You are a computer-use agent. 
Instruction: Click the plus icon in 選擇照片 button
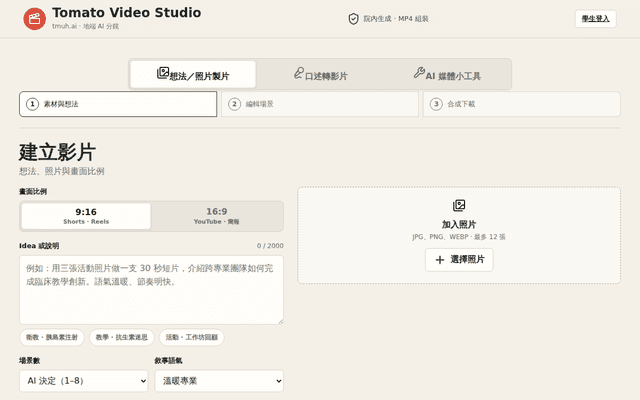tap(440, 260)
